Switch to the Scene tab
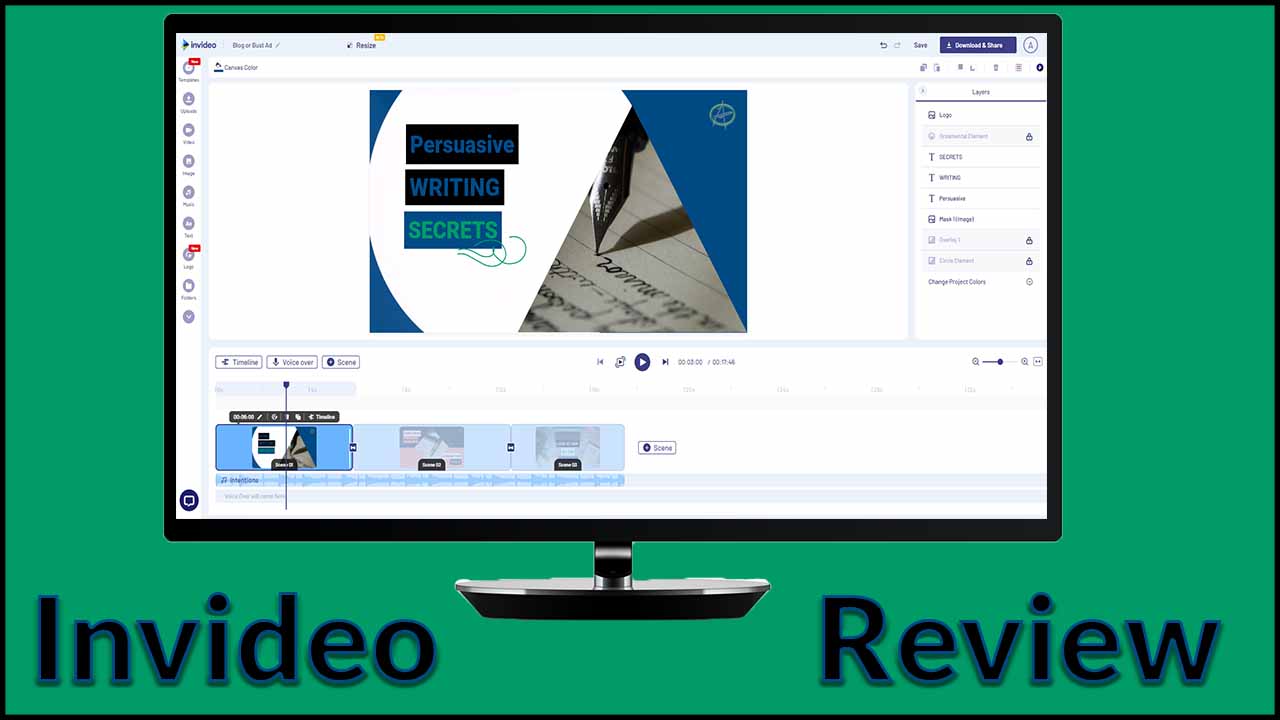1280x720 pixels. tap(340, 362)
